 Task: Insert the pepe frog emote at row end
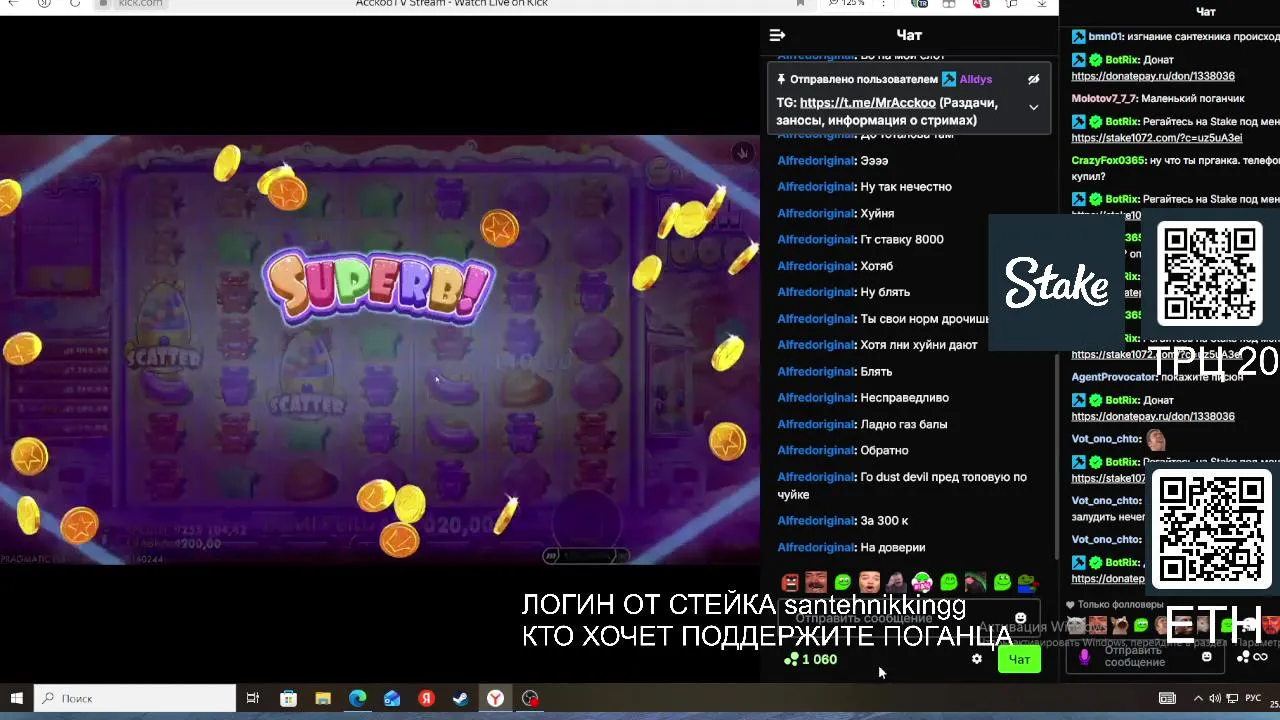[x=1028, y=582]
